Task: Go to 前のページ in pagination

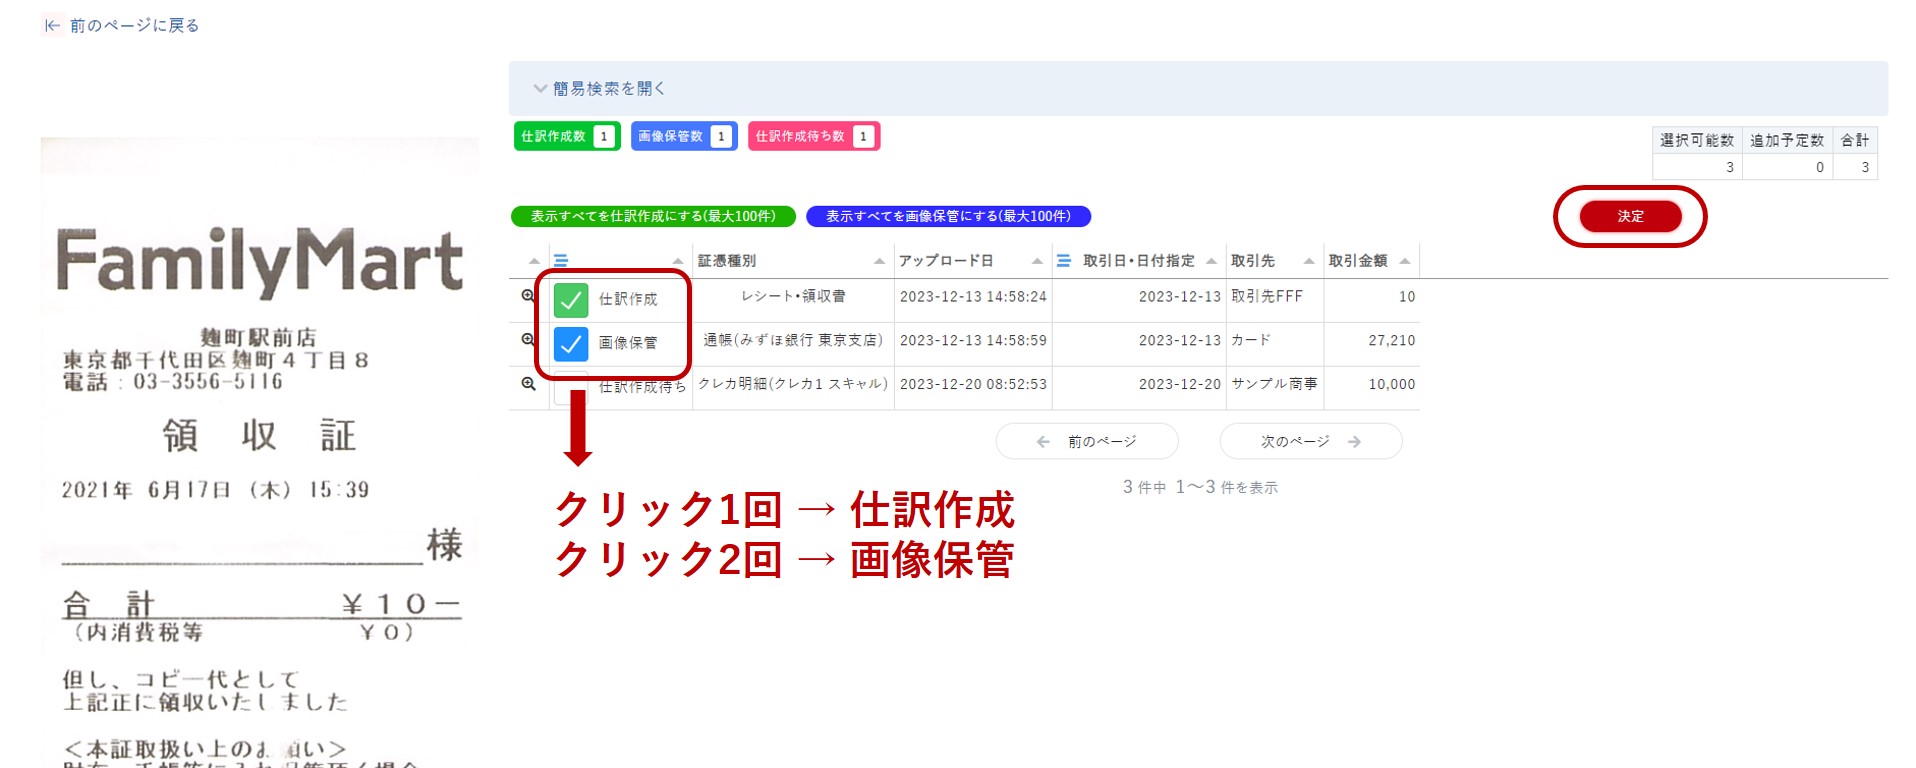Action: 1087,441
